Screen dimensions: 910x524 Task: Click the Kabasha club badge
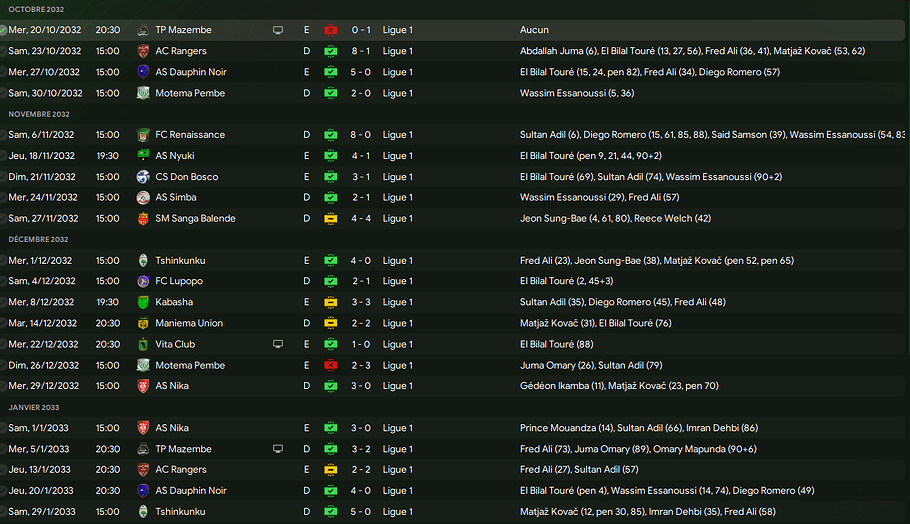click(143, 302)
